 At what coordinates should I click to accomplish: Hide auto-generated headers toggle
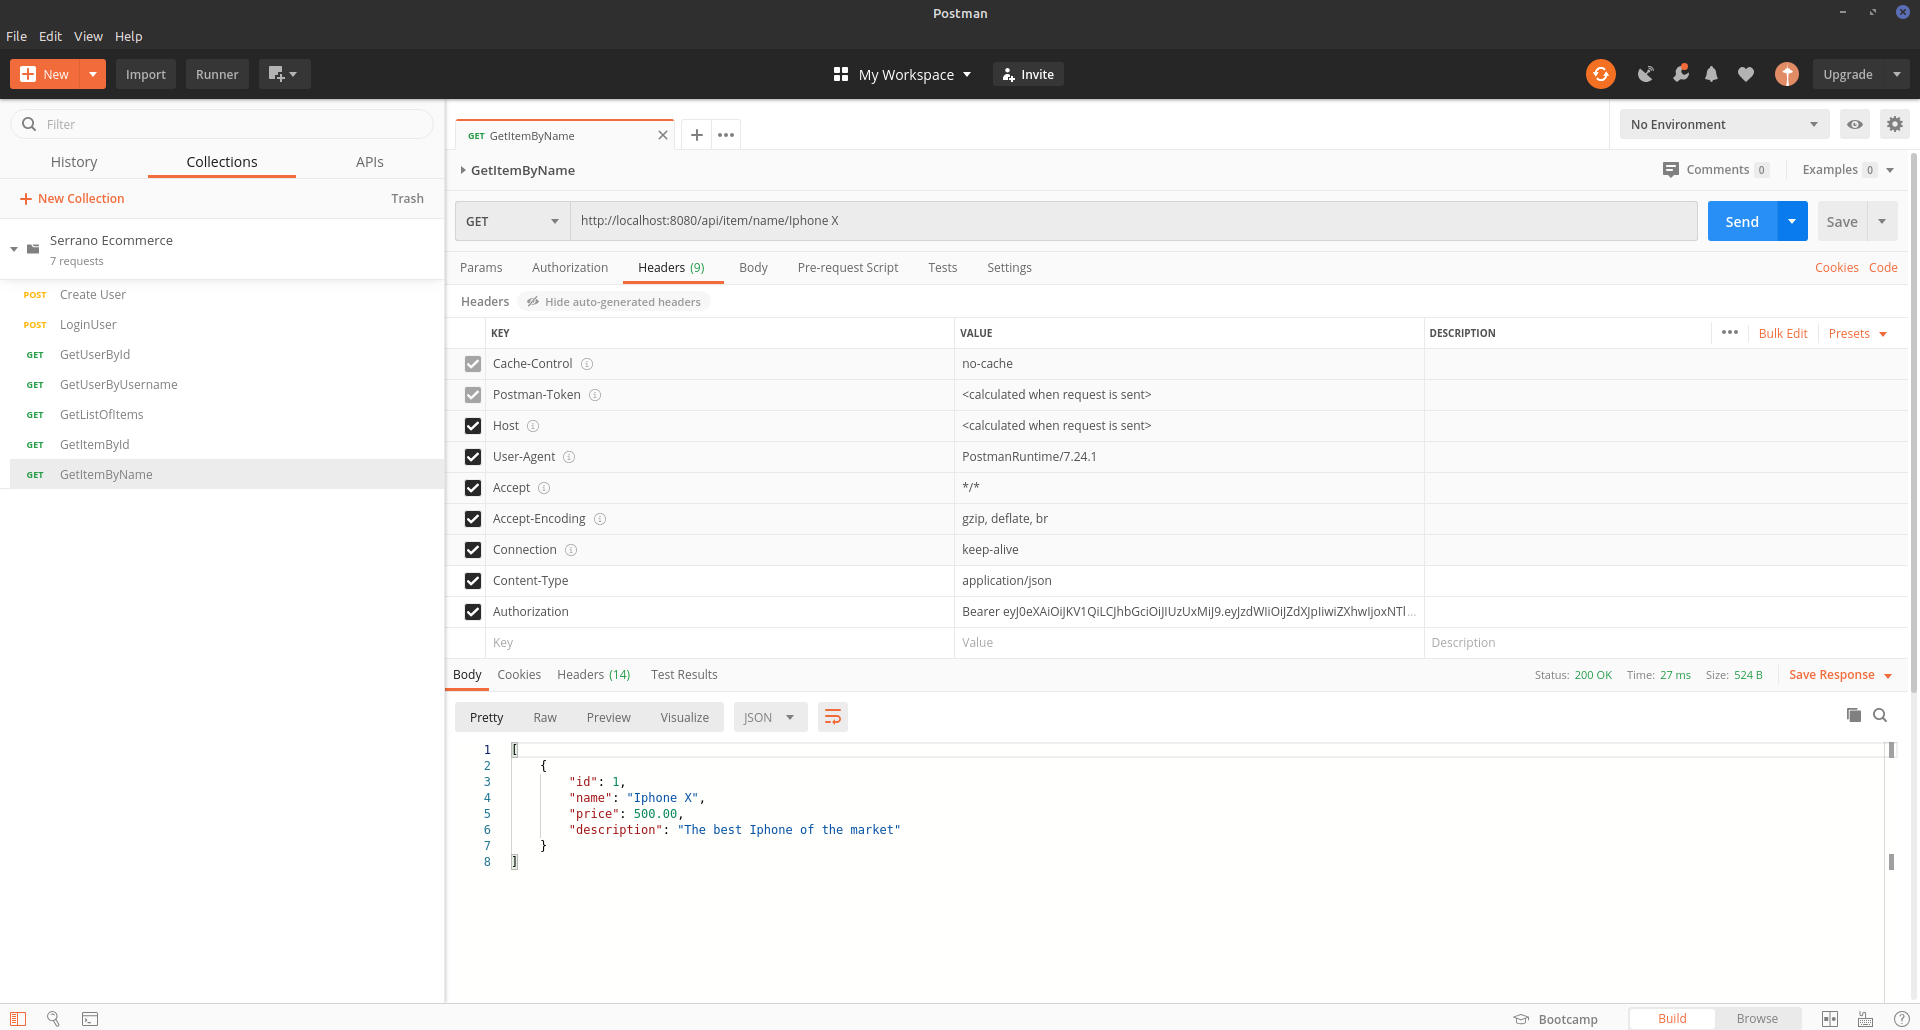coord(614,302)
